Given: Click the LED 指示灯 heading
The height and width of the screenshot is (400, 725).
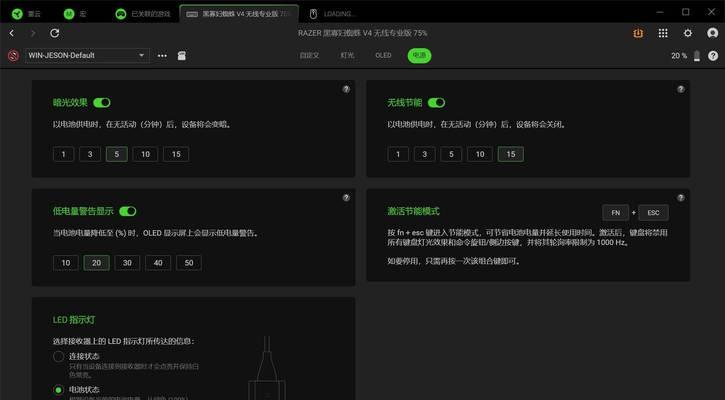Looking at the screenshot, I should 74,320.
